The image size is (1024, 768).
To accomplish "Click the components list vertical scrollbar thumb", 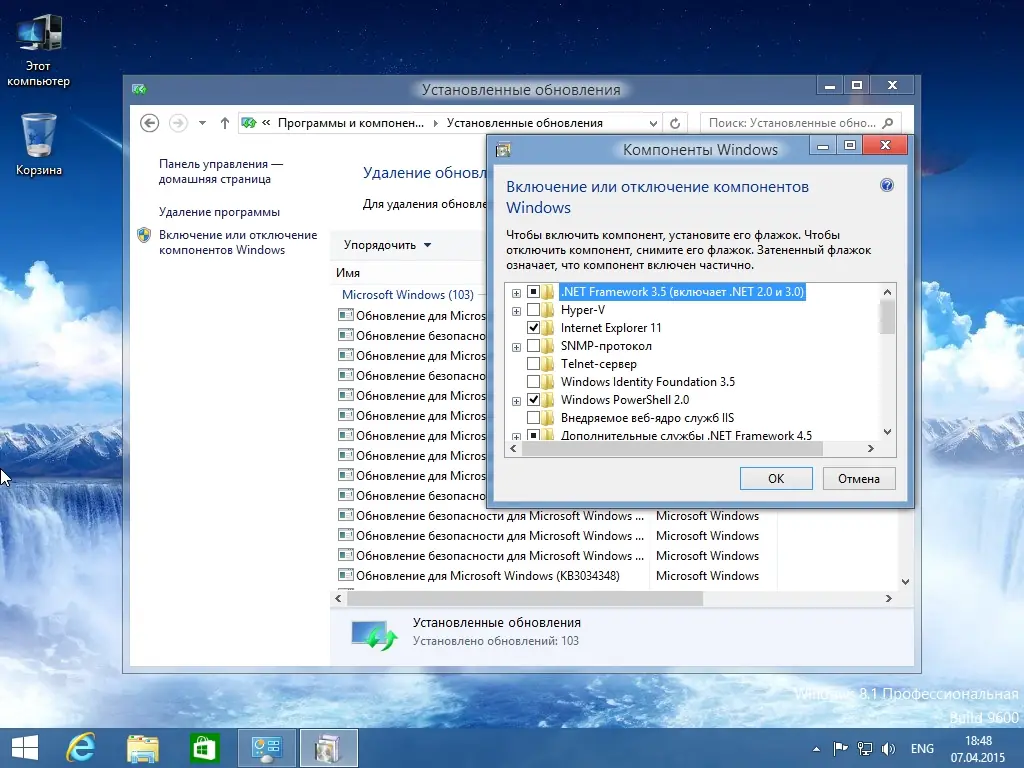I will (x=887, y=317).
